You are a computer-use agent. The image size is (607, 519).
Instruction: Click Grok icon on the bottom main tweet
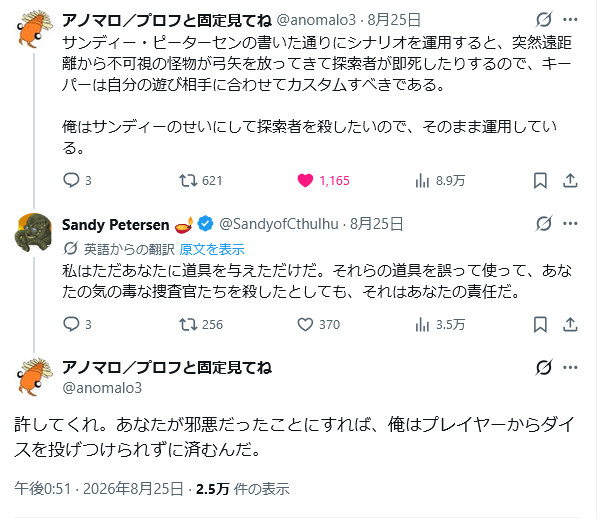[544, 367]
